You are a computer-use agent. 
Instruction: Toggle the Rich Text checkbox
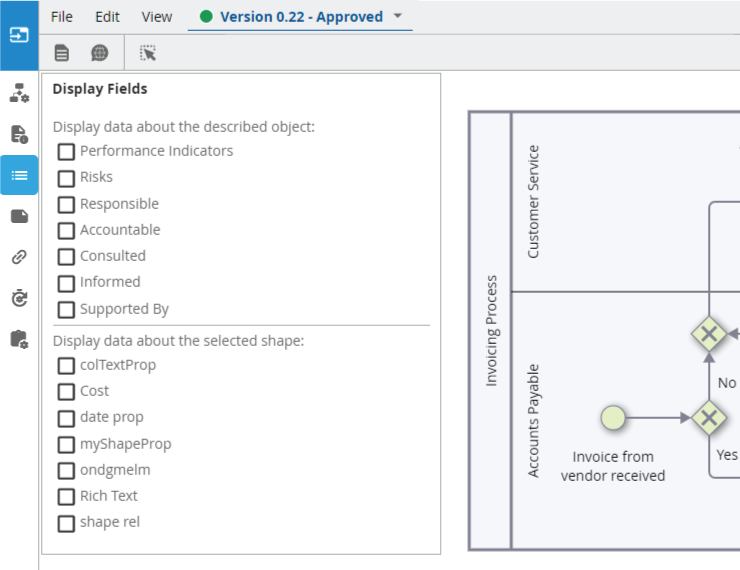(x=66, y=497)
